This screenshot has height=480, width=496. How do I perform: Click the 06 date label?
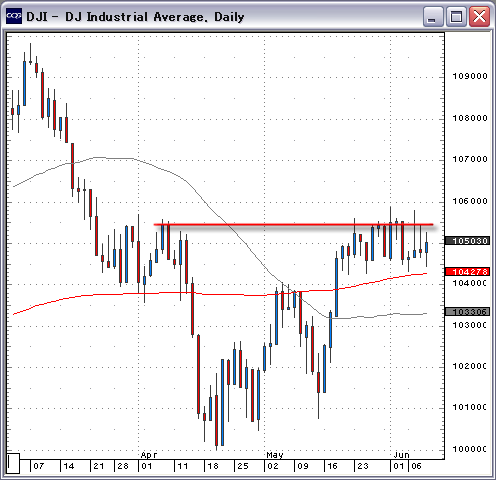[x=417, y=466]
